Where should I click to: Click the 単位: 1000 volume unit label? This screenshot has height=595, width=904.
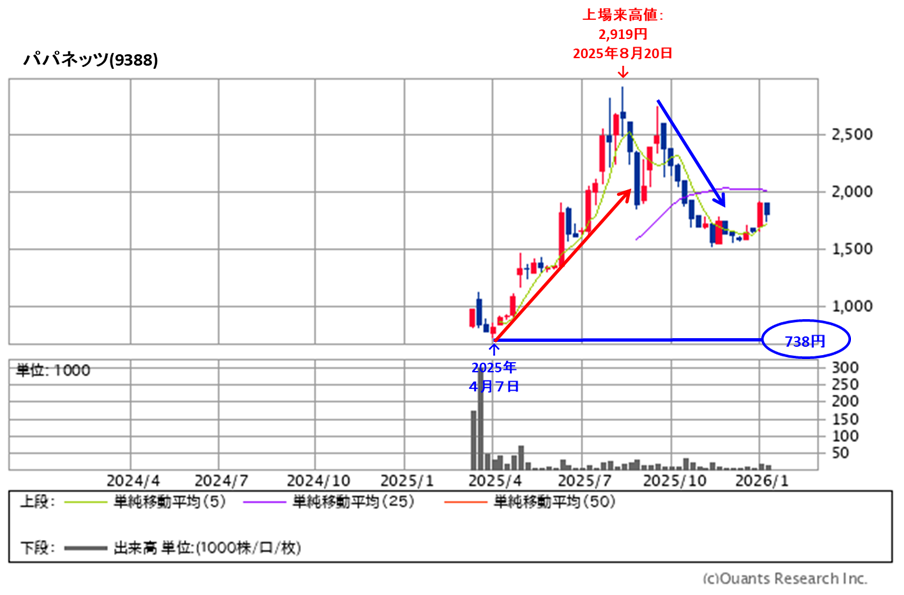tap(53, 370)
